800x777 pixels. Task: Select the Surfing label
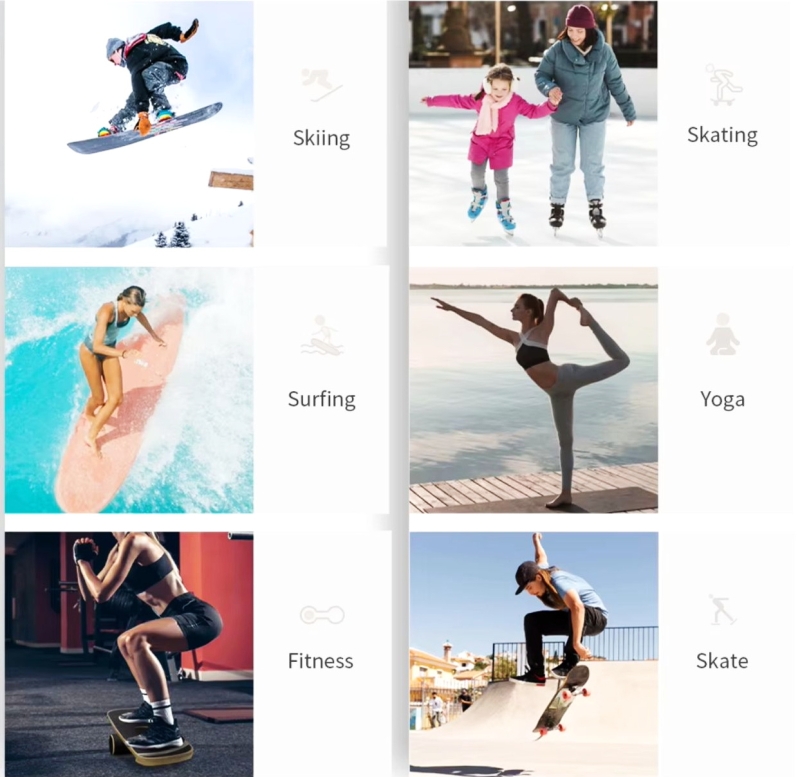tap(321, 399)
